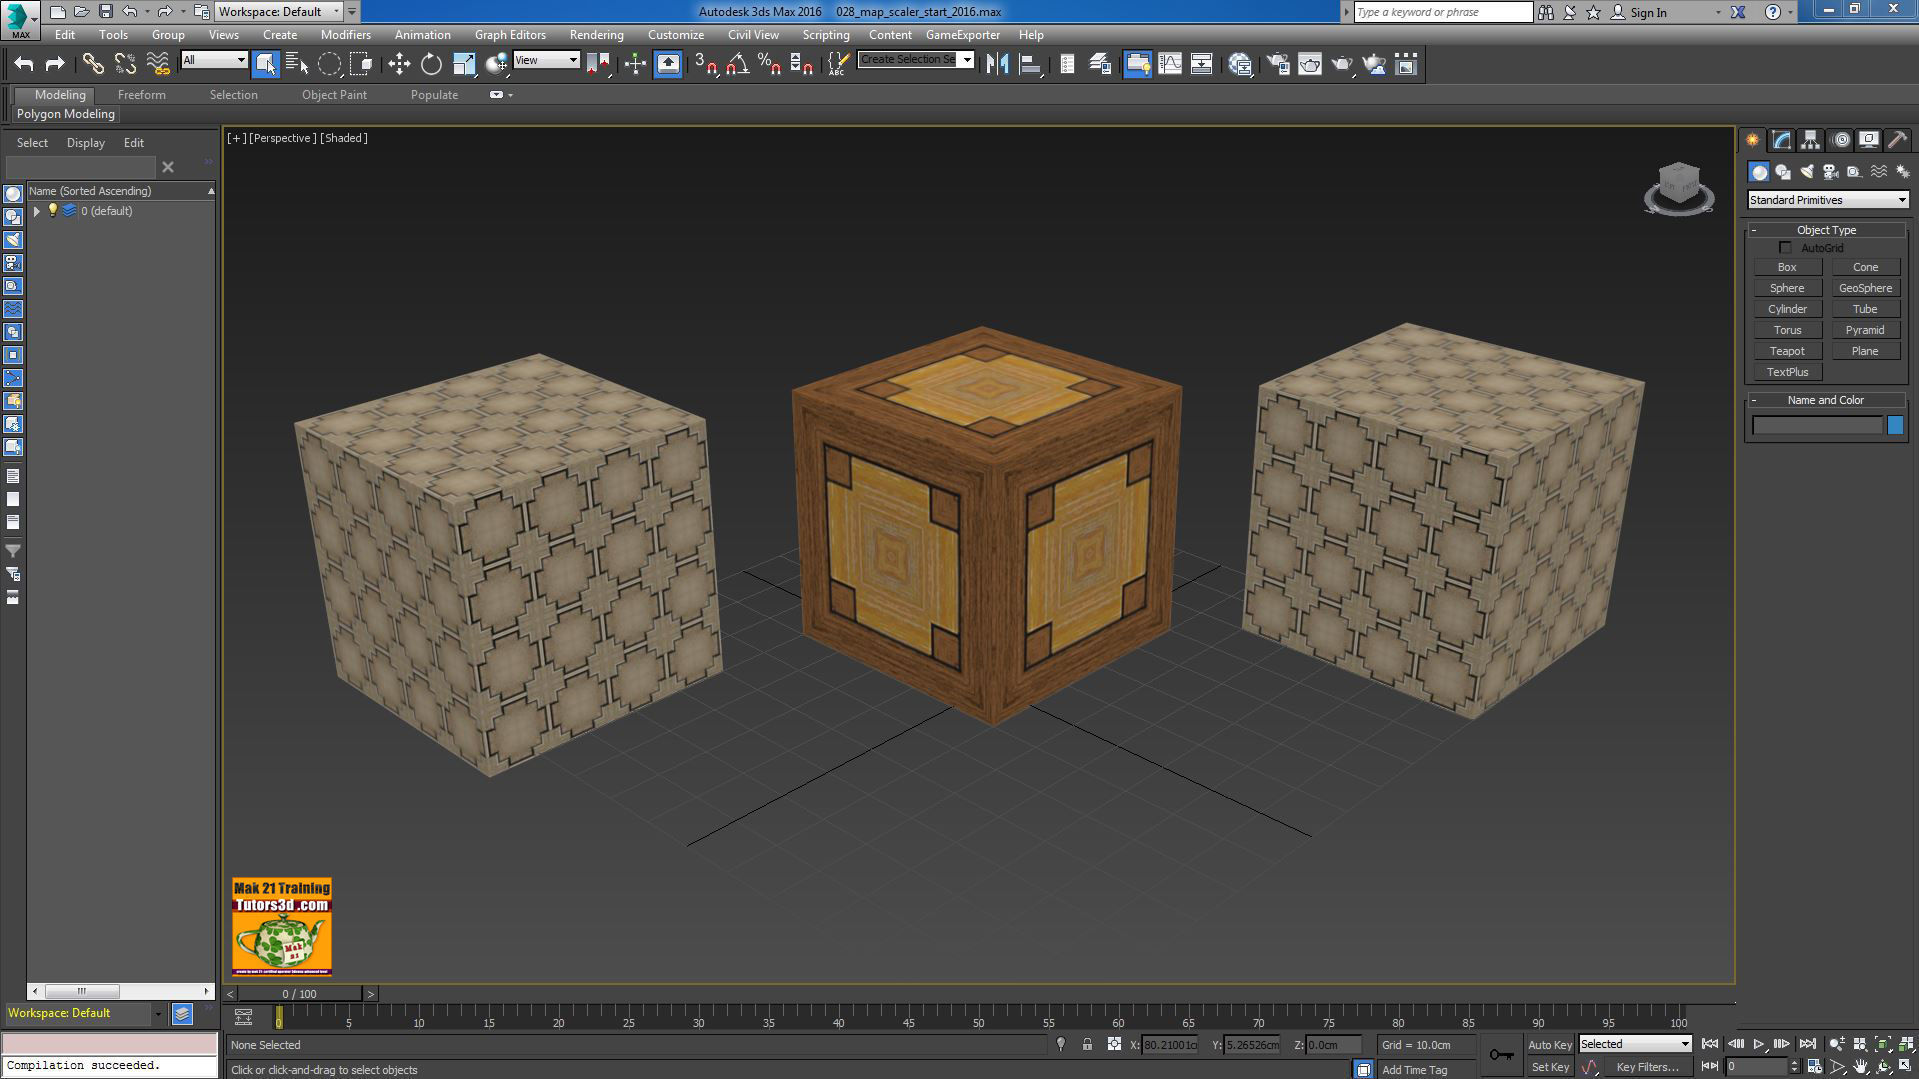Show the Shapes create category

pyautogui.click(x=1783, y=172)
